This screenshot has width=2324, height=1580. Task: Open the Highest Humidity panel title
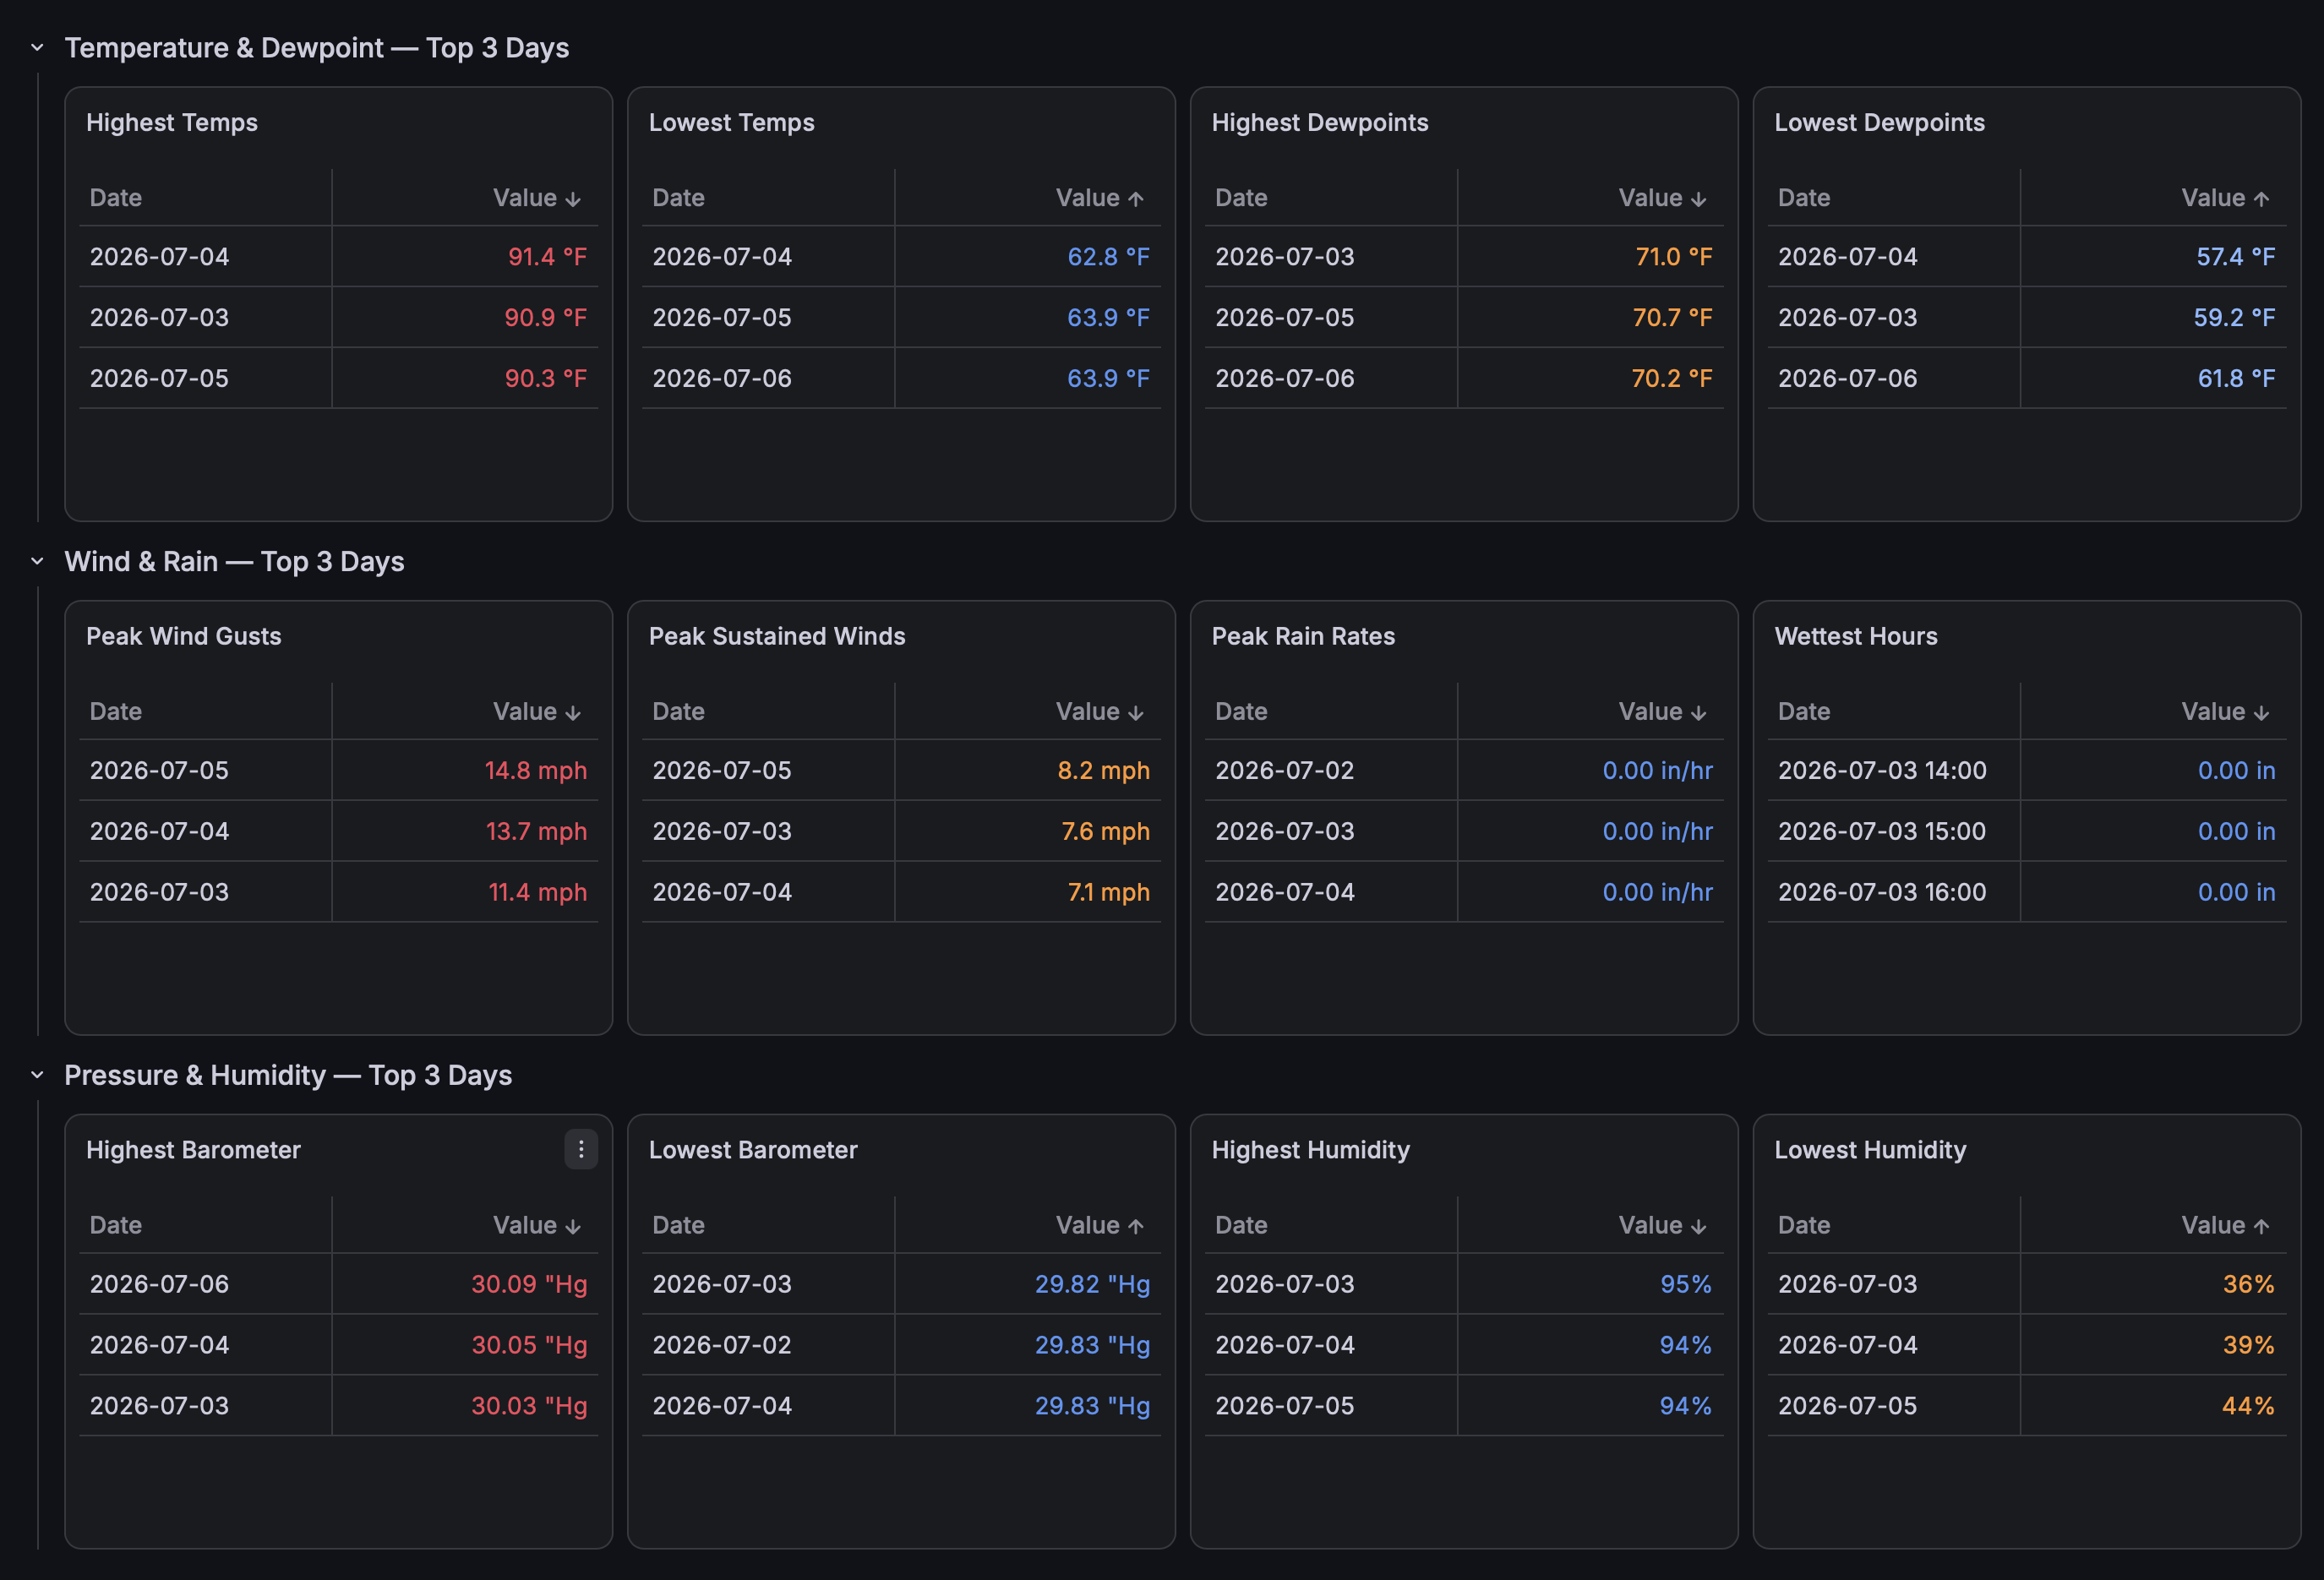[x=1311, y=1150]
